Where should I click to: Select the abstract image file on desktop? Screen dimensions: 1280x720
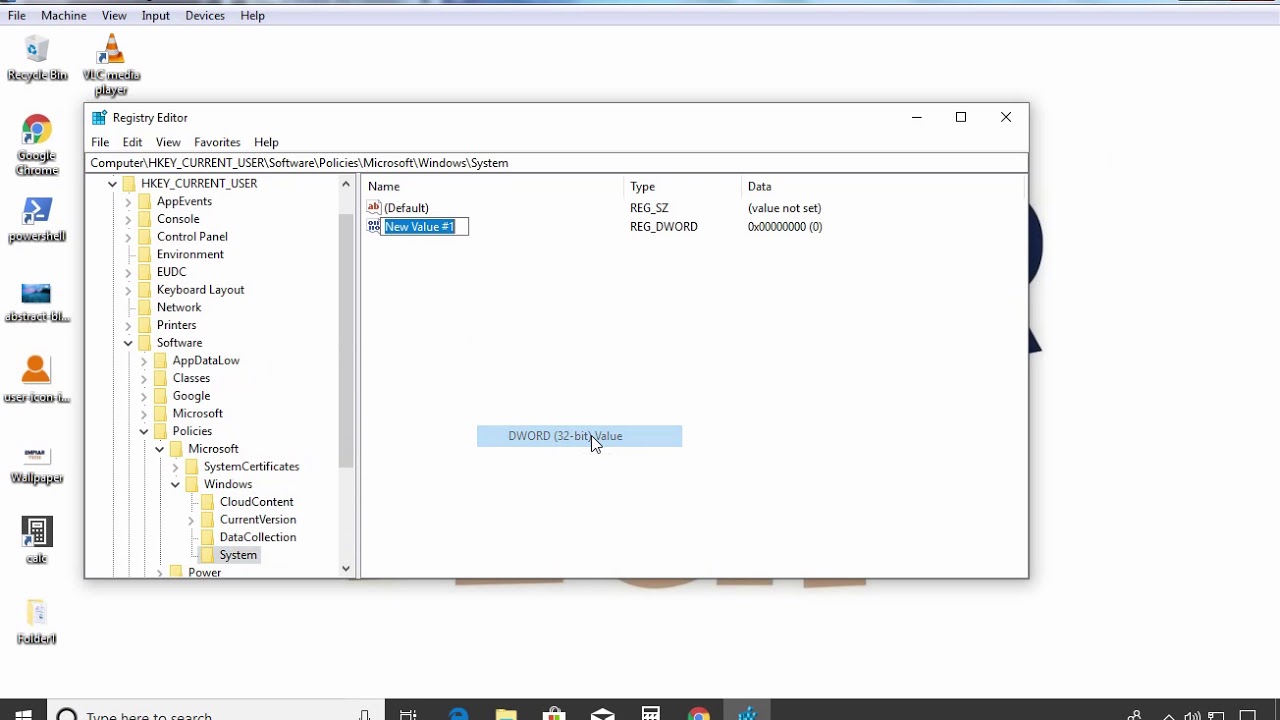point(37,303)
